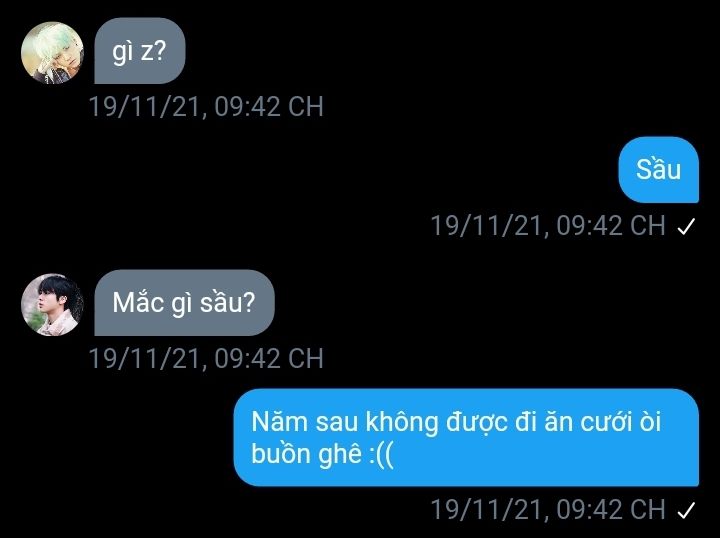Tap the ':((' sad emoticon text
The height and width of the screenshot is (538, 720).
[x=382, y=454]
